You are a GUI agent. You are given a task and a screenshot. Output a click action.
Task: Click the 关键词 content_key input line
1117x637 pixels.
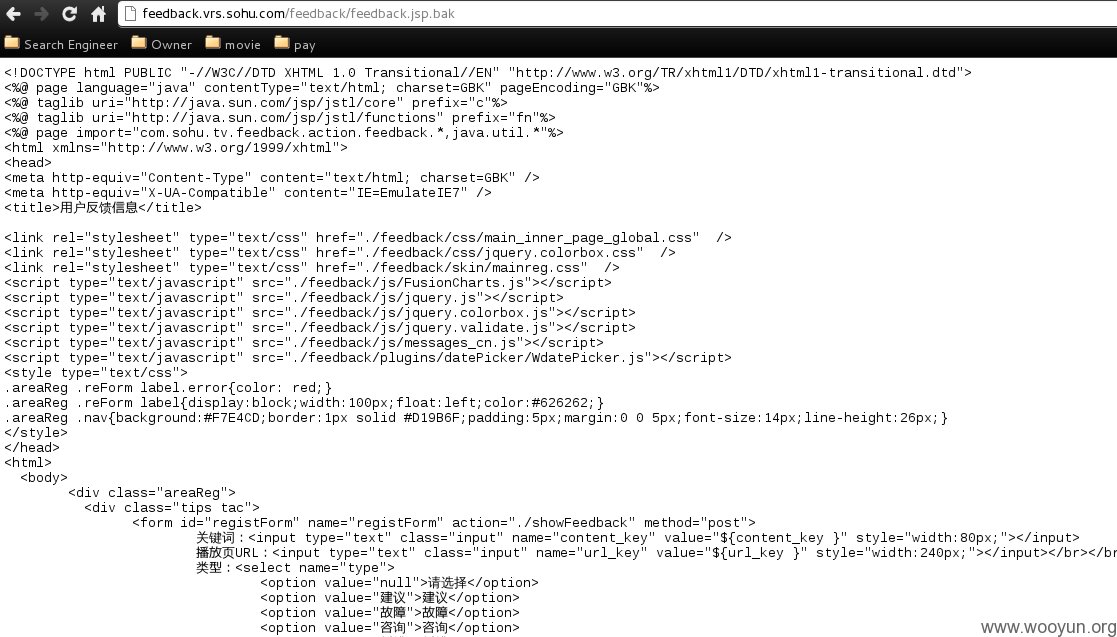pos(638,537)
